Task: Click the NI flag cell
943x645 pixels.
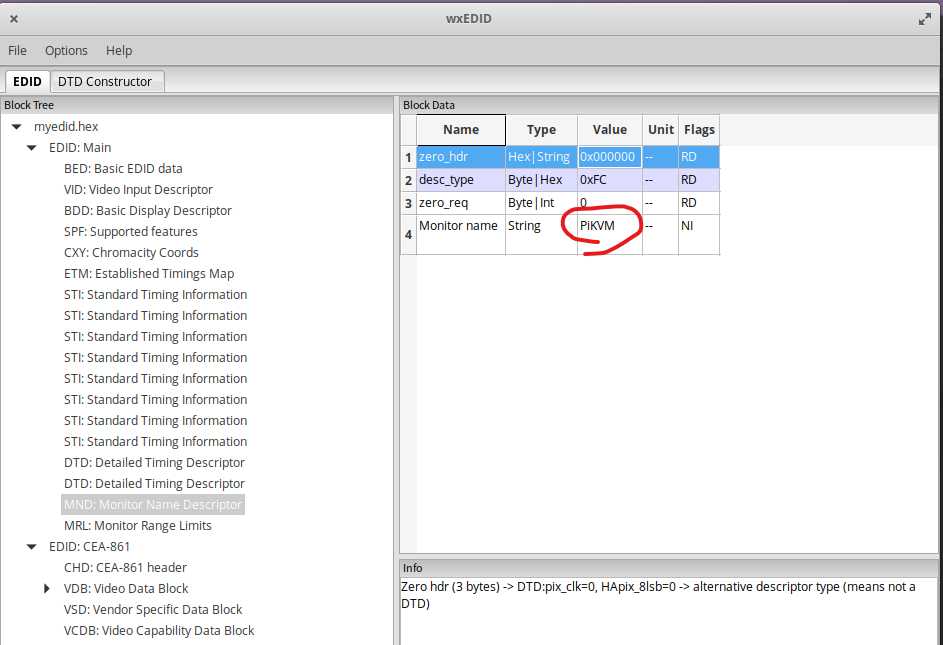Action: pos(699,235)
